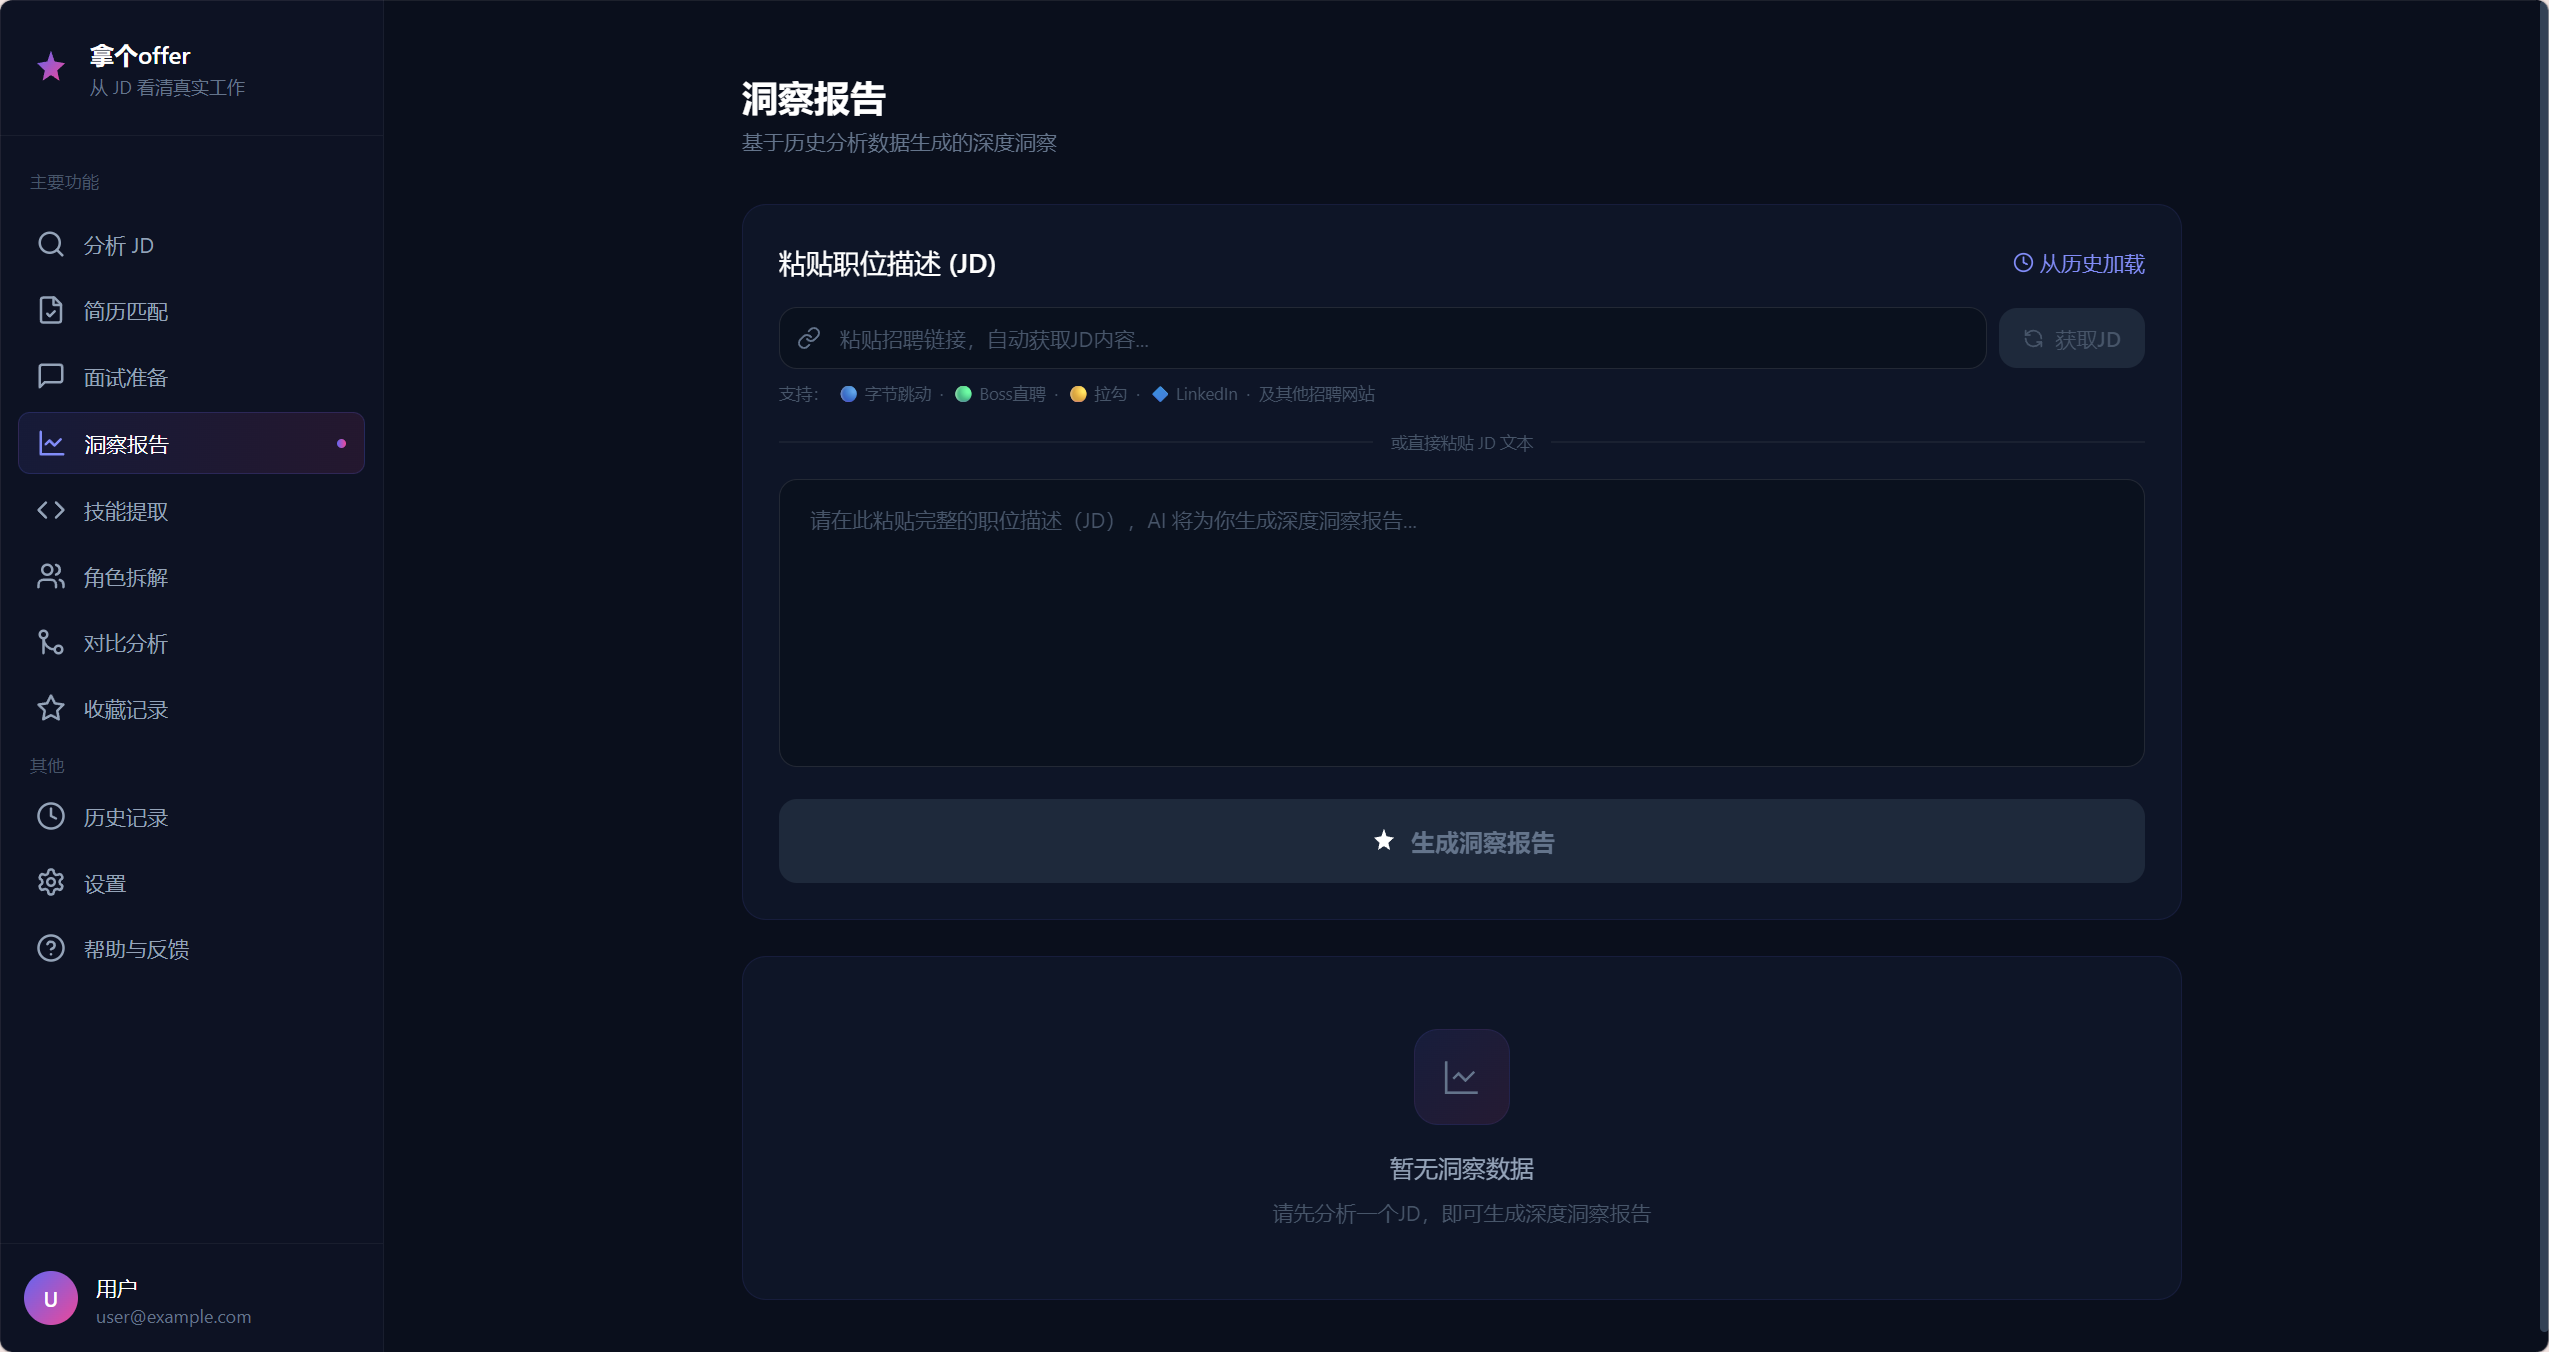Click the 从历史加载 link
Viewport: 2549px width, 1352px height.
(2079, 264)
